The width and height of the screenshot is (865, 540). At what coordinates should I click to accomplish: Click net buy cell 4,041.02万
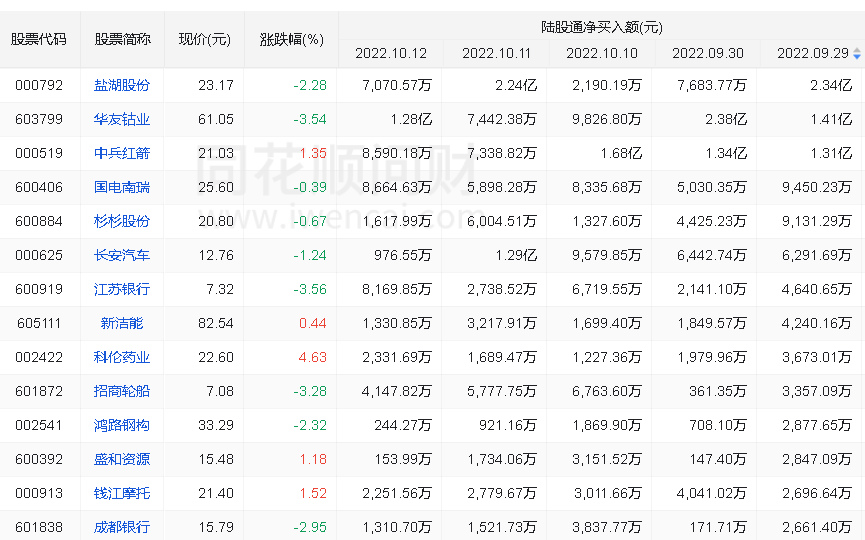pyautogui.click(x=712, y=493)
